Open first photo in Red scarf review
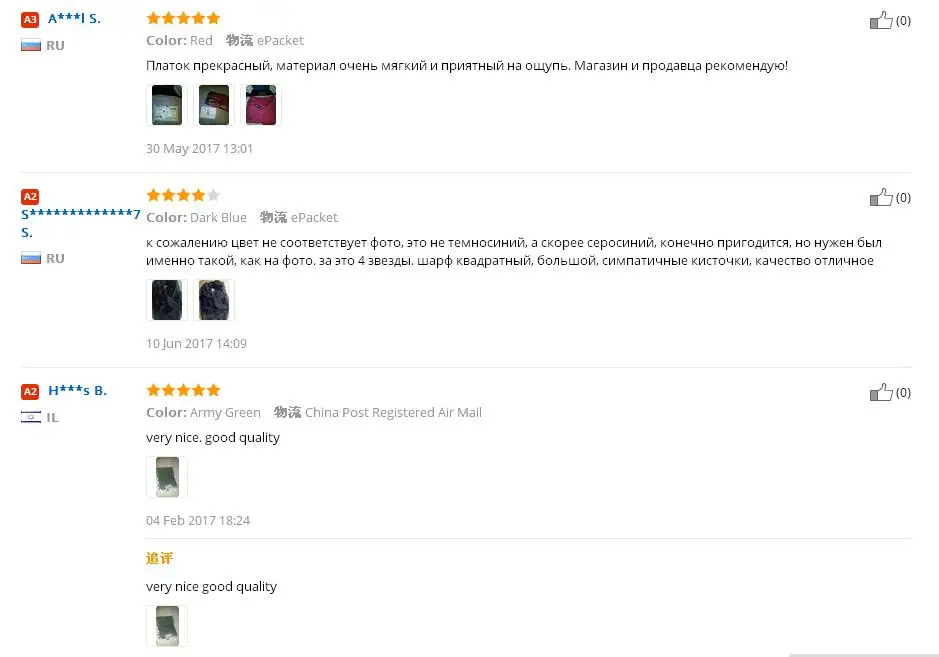Image resolution: width=939 pixels, height=657 pixels. click(167, 105)
